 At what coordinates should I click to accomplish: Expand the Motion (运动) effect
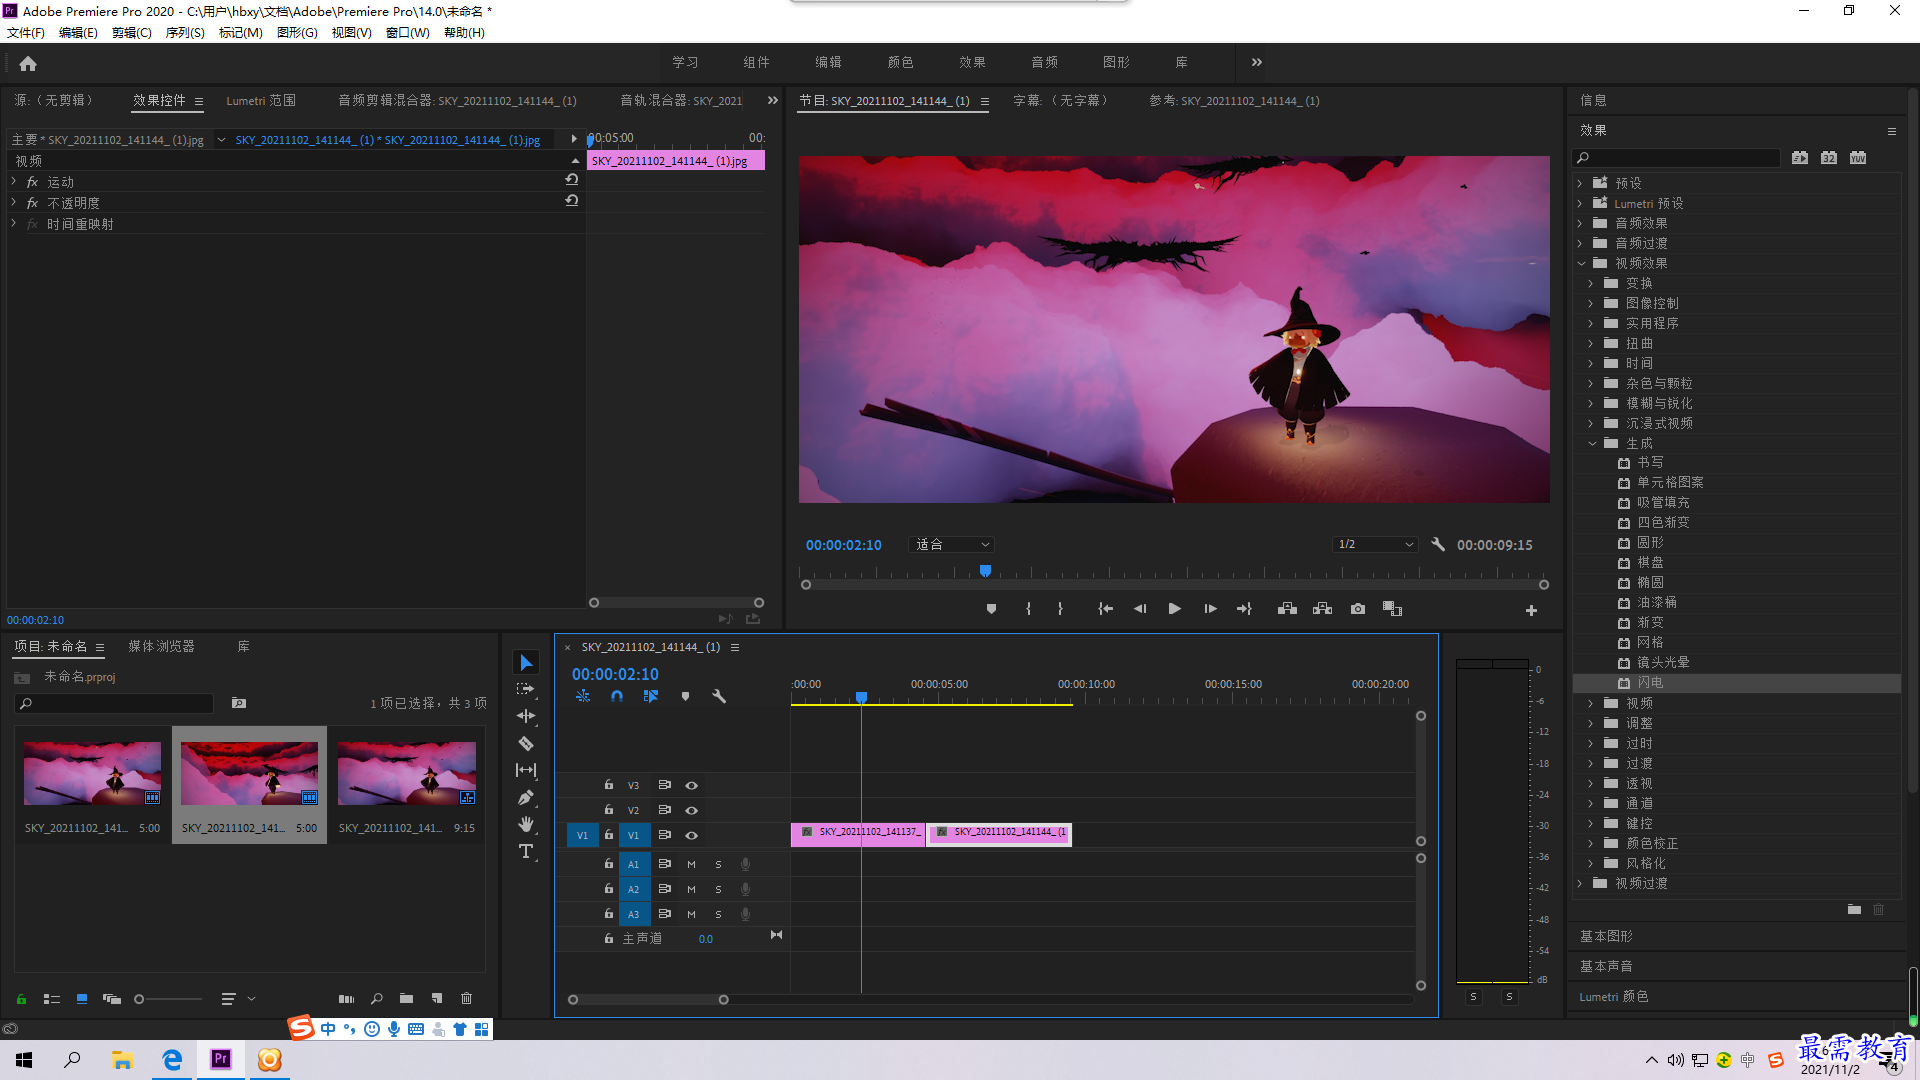pyautogui.click(x=13, y=182)
